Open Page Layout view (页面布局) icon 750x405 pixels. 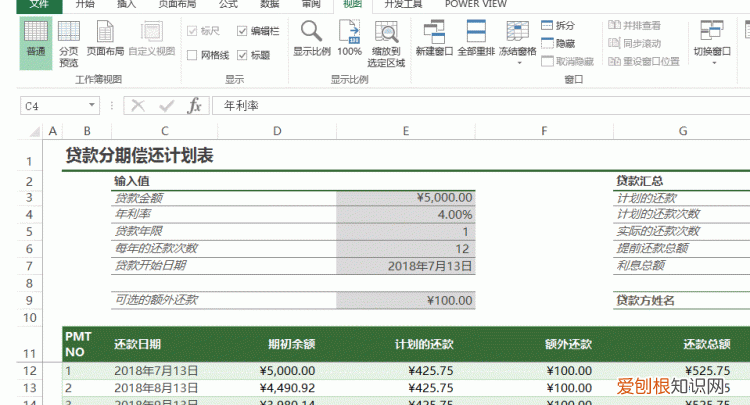[105, 39]
